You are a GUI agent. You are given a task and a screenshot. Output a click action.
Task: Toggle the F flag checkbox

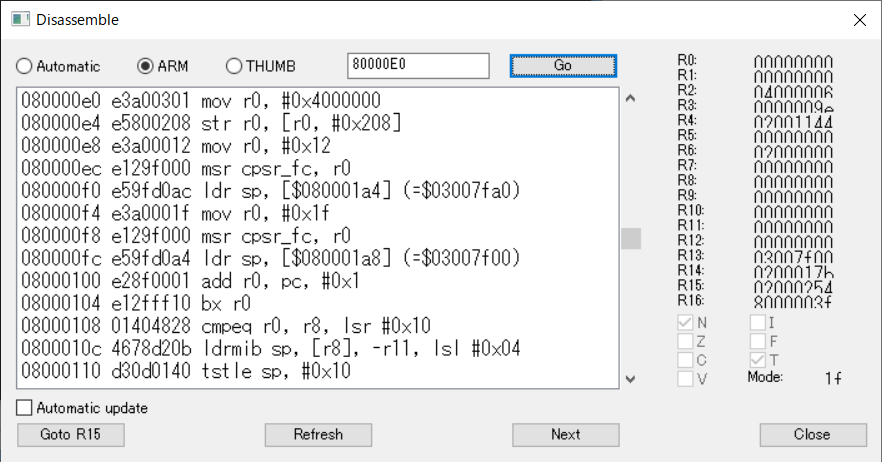pos(757,341)
